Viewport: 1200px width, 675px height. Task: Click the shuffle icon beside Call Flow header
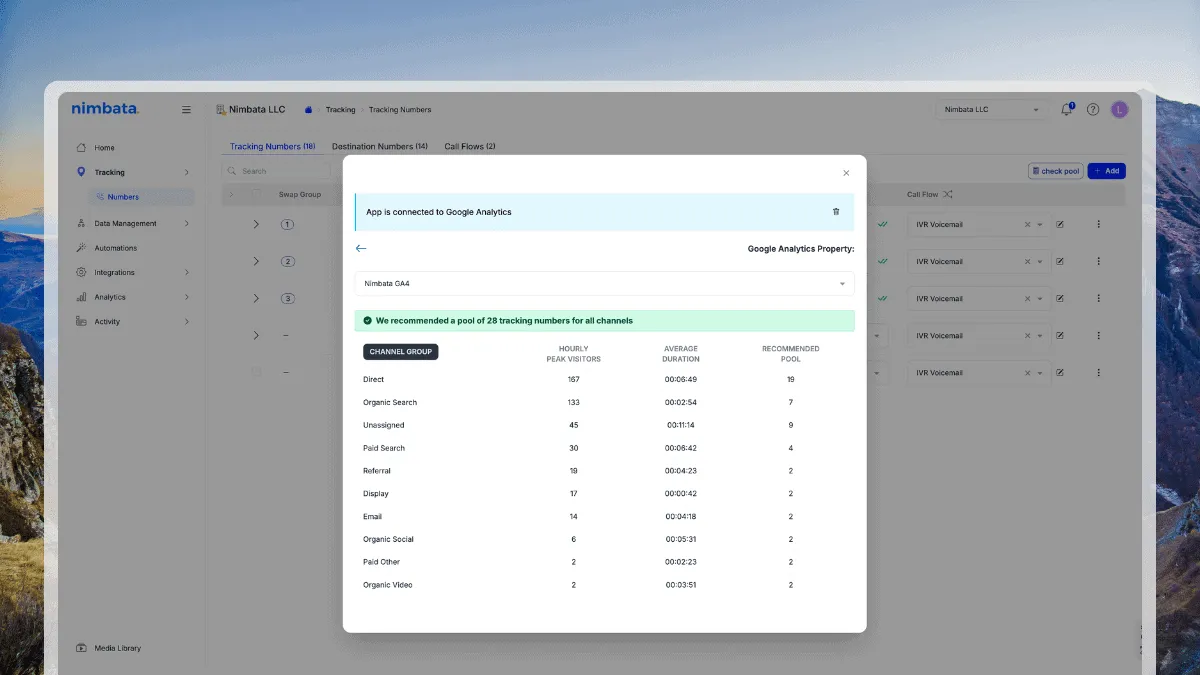click(948, 194)
